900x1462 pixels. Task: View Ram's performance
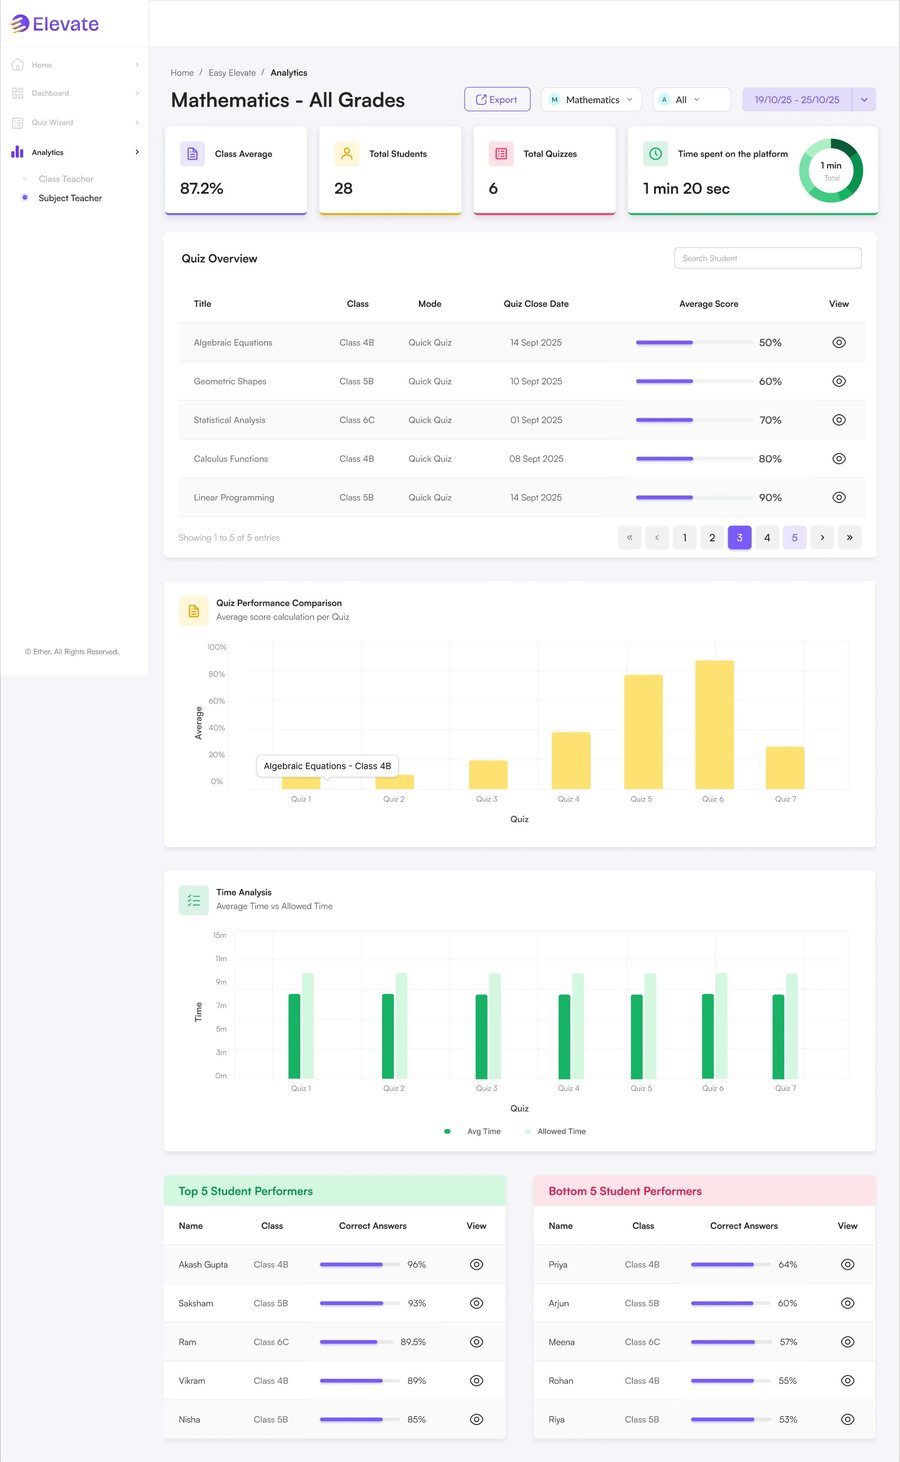(x=477, y=1342)
